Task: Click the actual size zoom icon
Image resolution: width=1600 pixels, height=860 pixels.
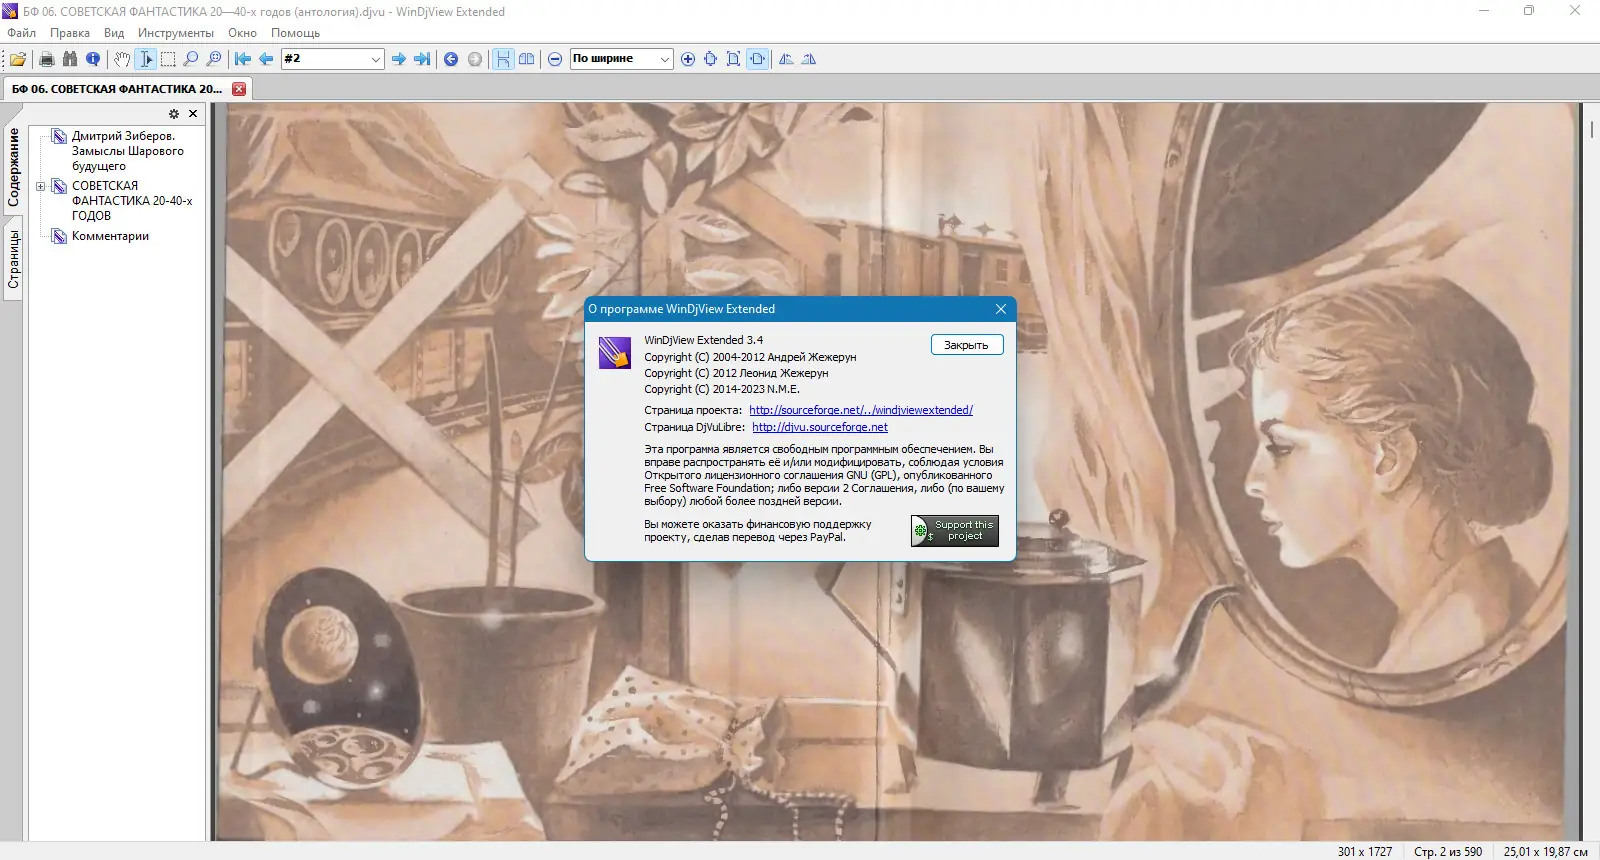Action: point(710,59)
